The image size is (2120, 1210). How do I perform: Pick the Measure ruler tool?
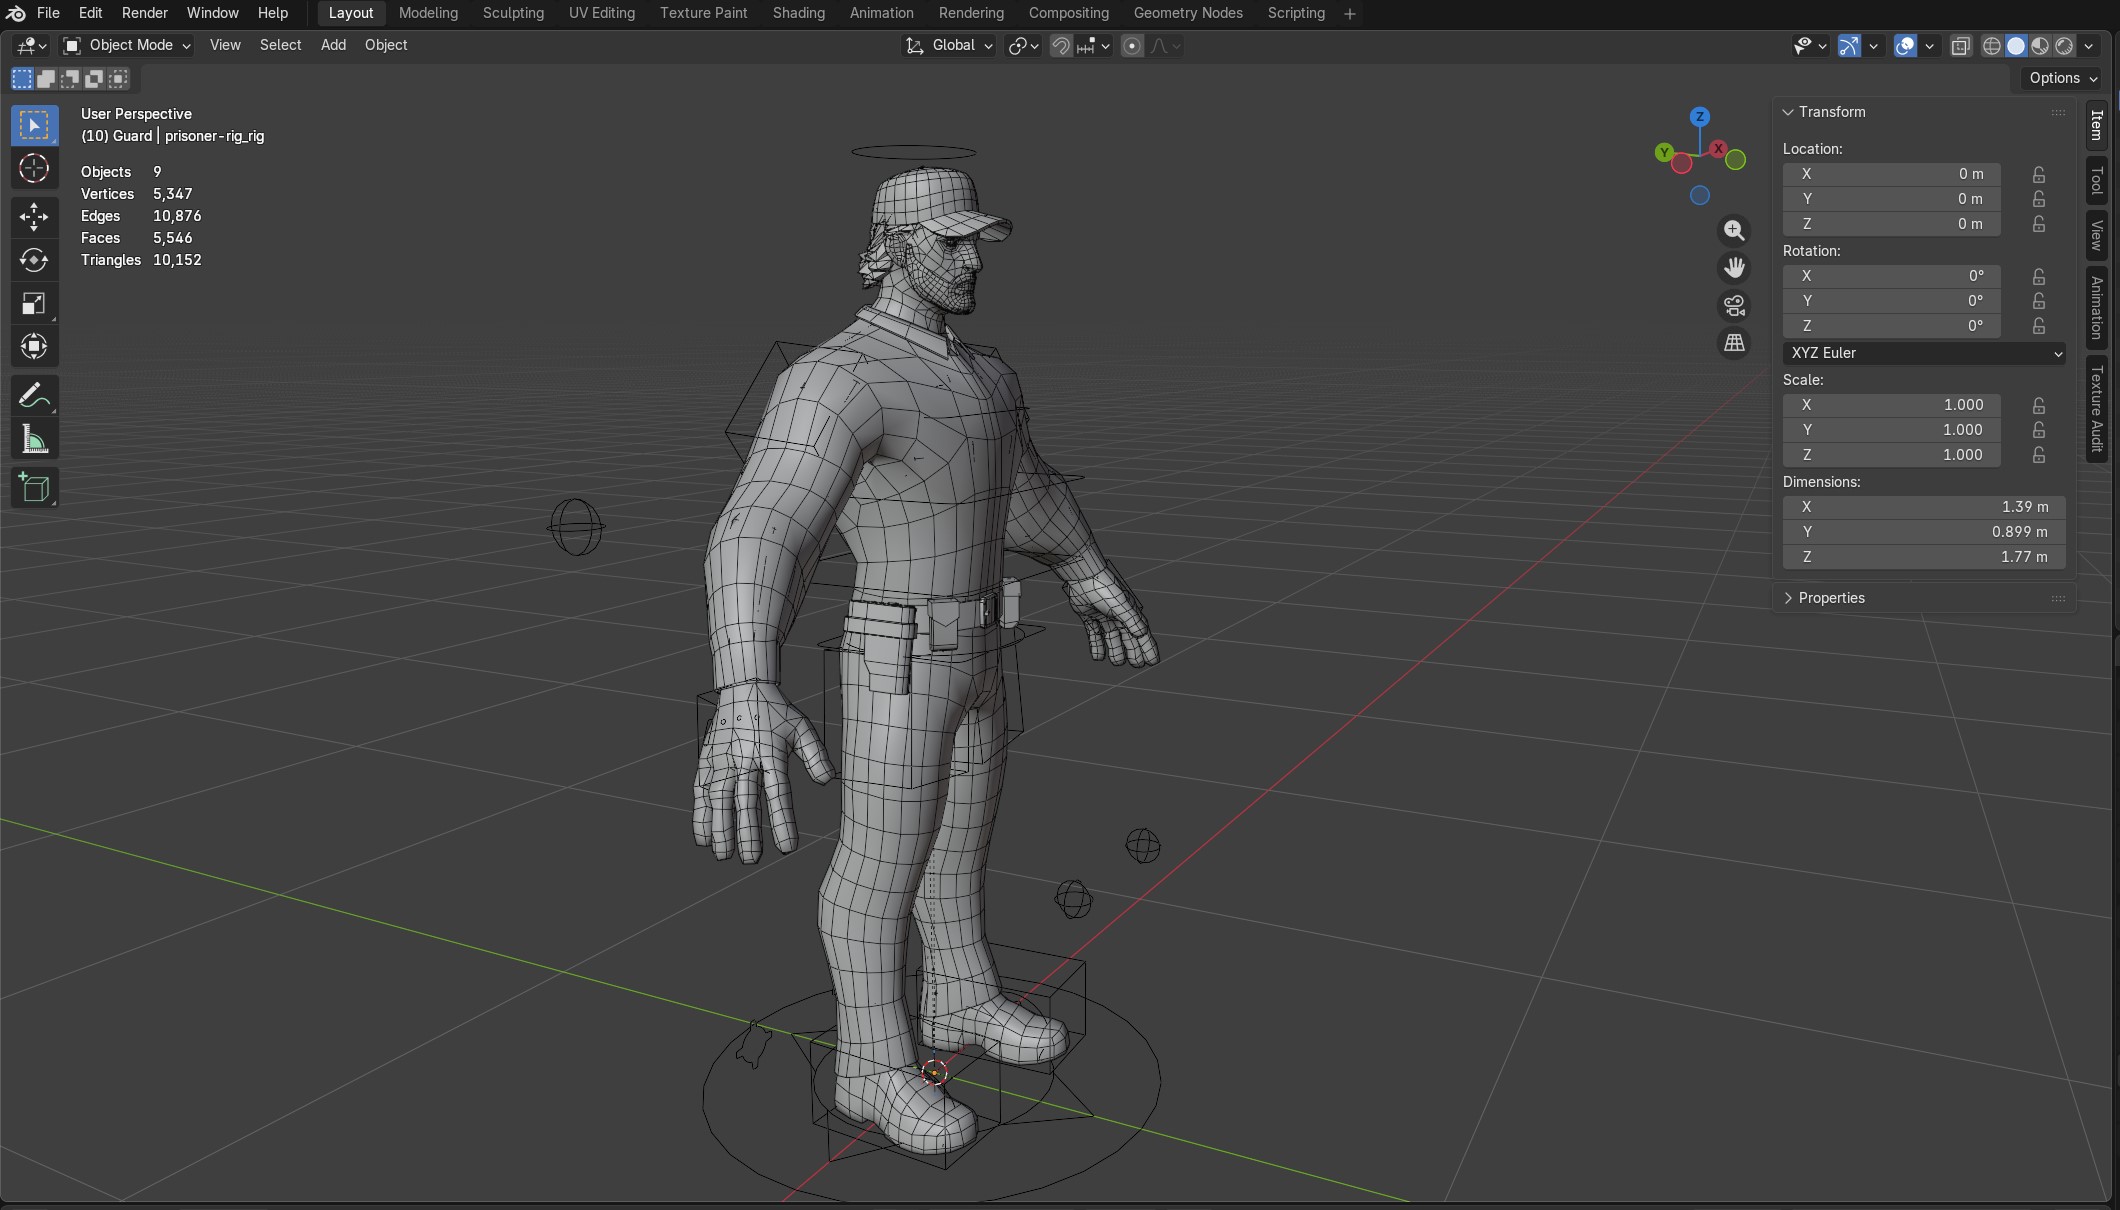coord(34,440)
